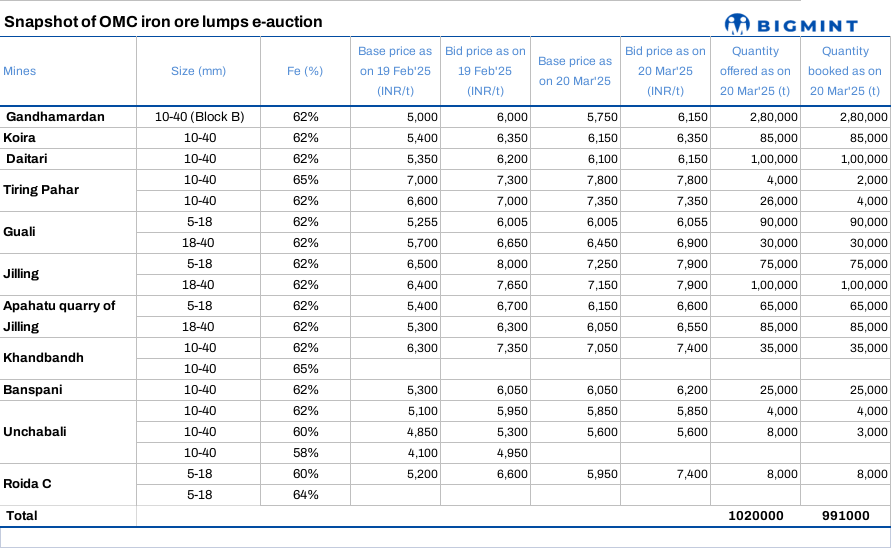Viewport: 891px width, 548px height.
Task: Select Quantity booked as on 20 Mar'25 header
Action: pyautogui.click(x=845, y=71)
